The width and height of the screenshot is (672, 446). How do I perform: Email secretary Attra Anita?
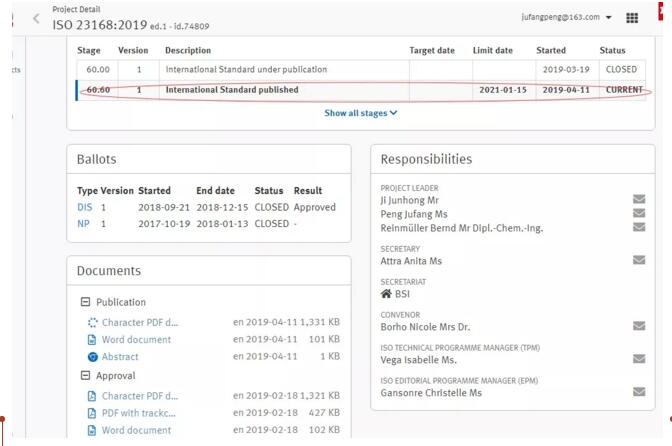coord(639,261)
